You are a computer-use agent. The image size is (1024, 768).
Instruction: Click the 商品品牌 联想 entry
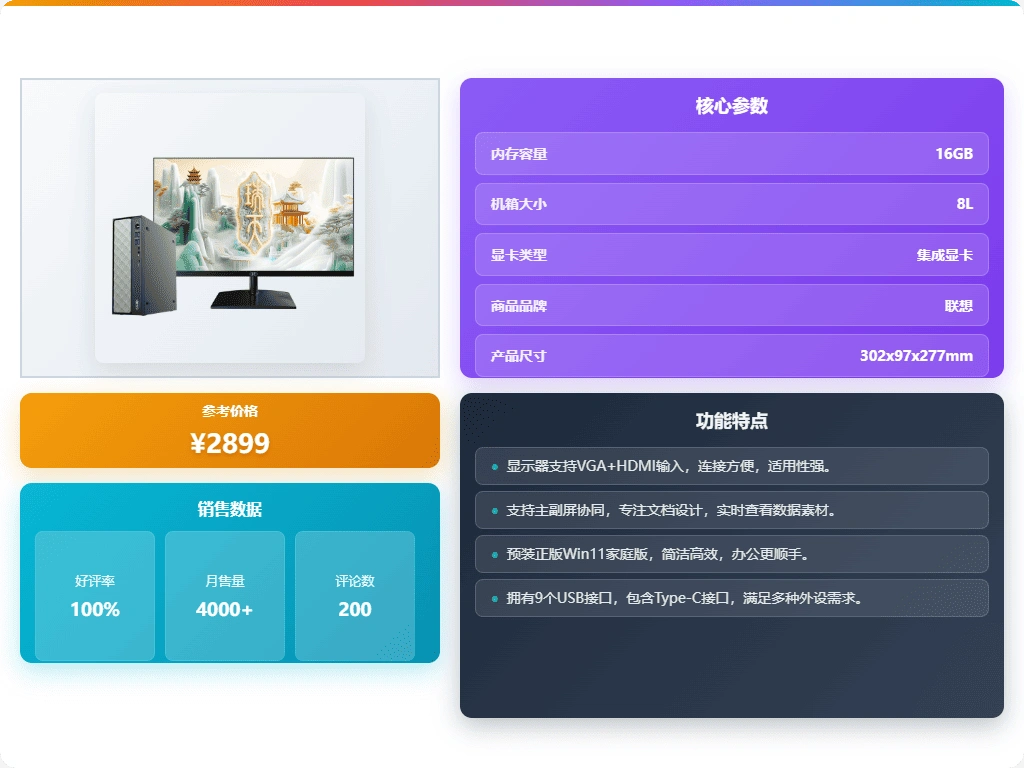(731, 305)
